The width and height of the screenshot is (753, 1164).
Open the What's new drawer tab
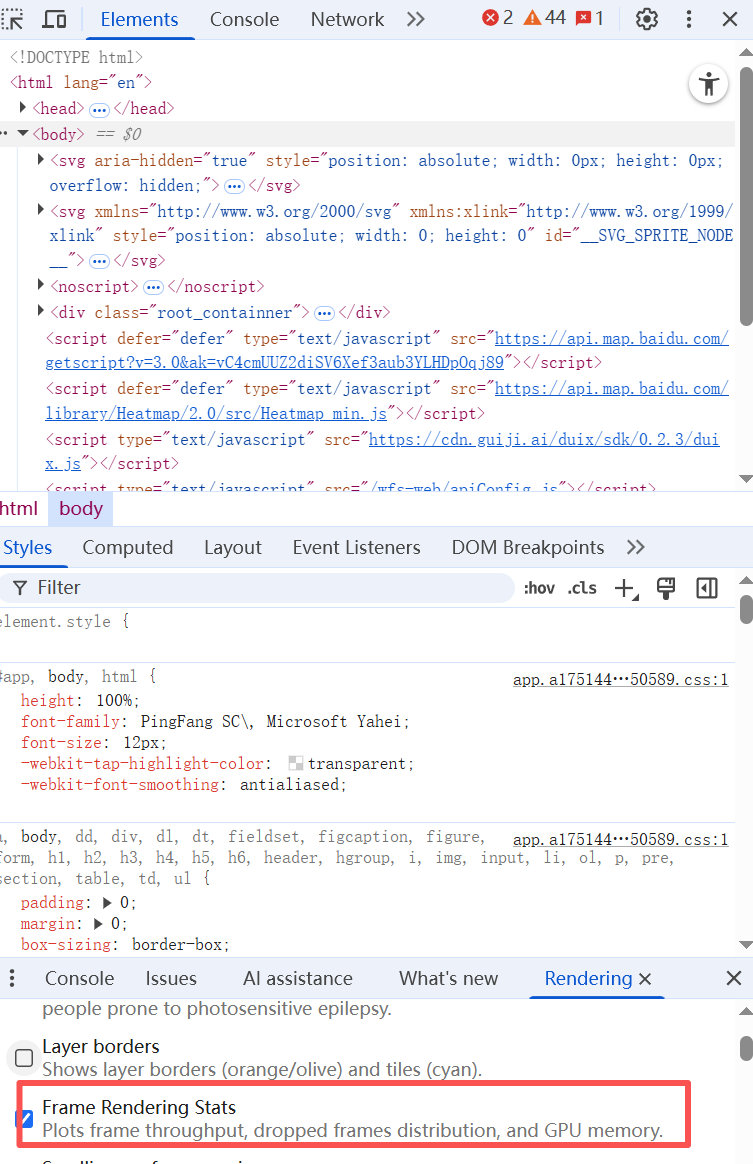449,978
